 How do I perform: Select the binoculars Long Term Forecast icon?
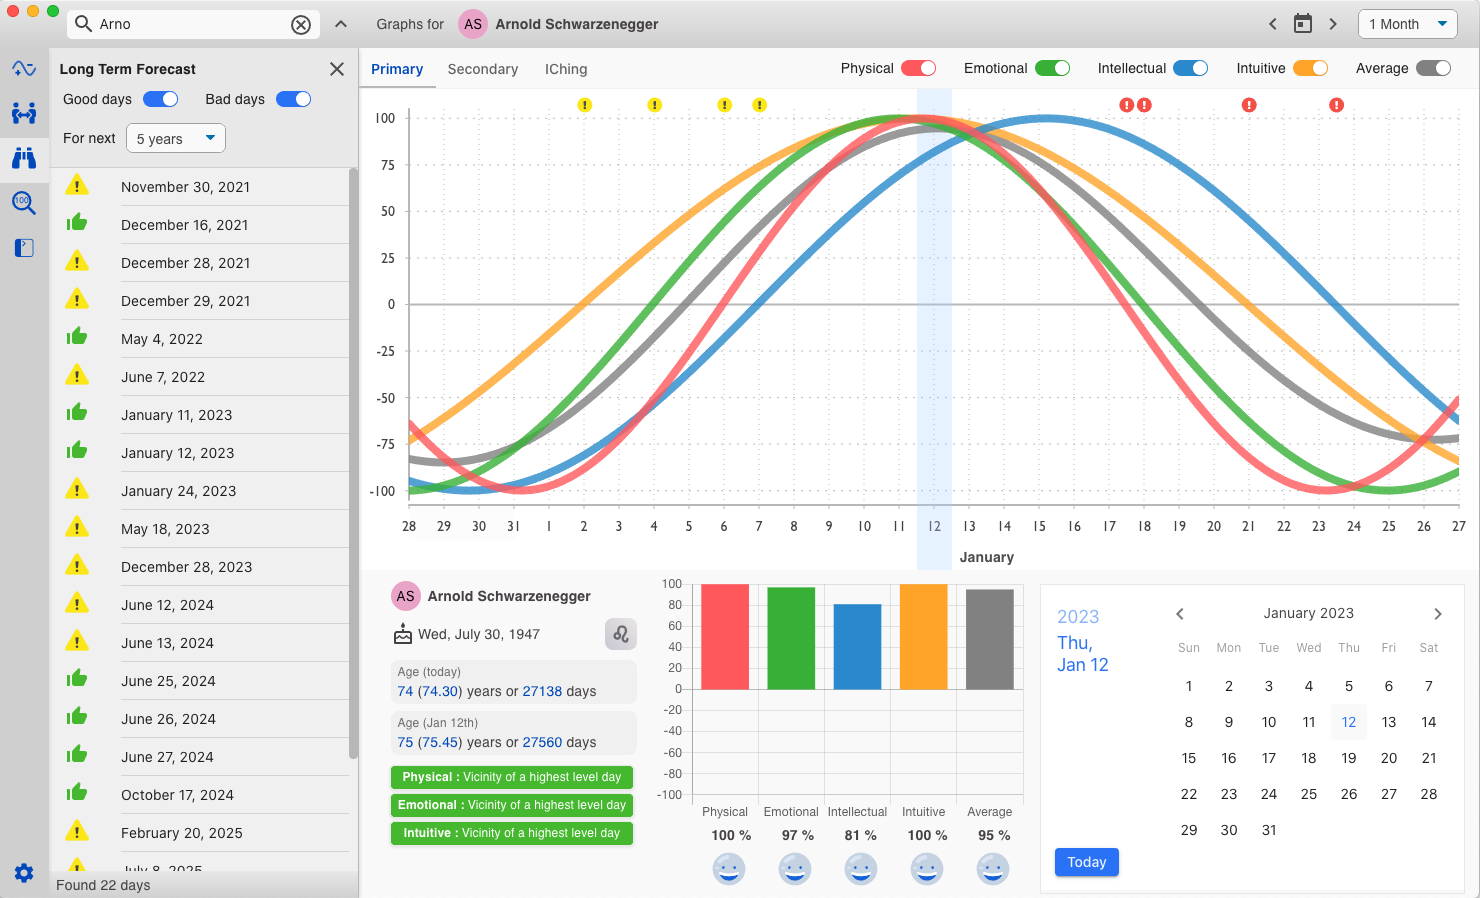[24, 158]
